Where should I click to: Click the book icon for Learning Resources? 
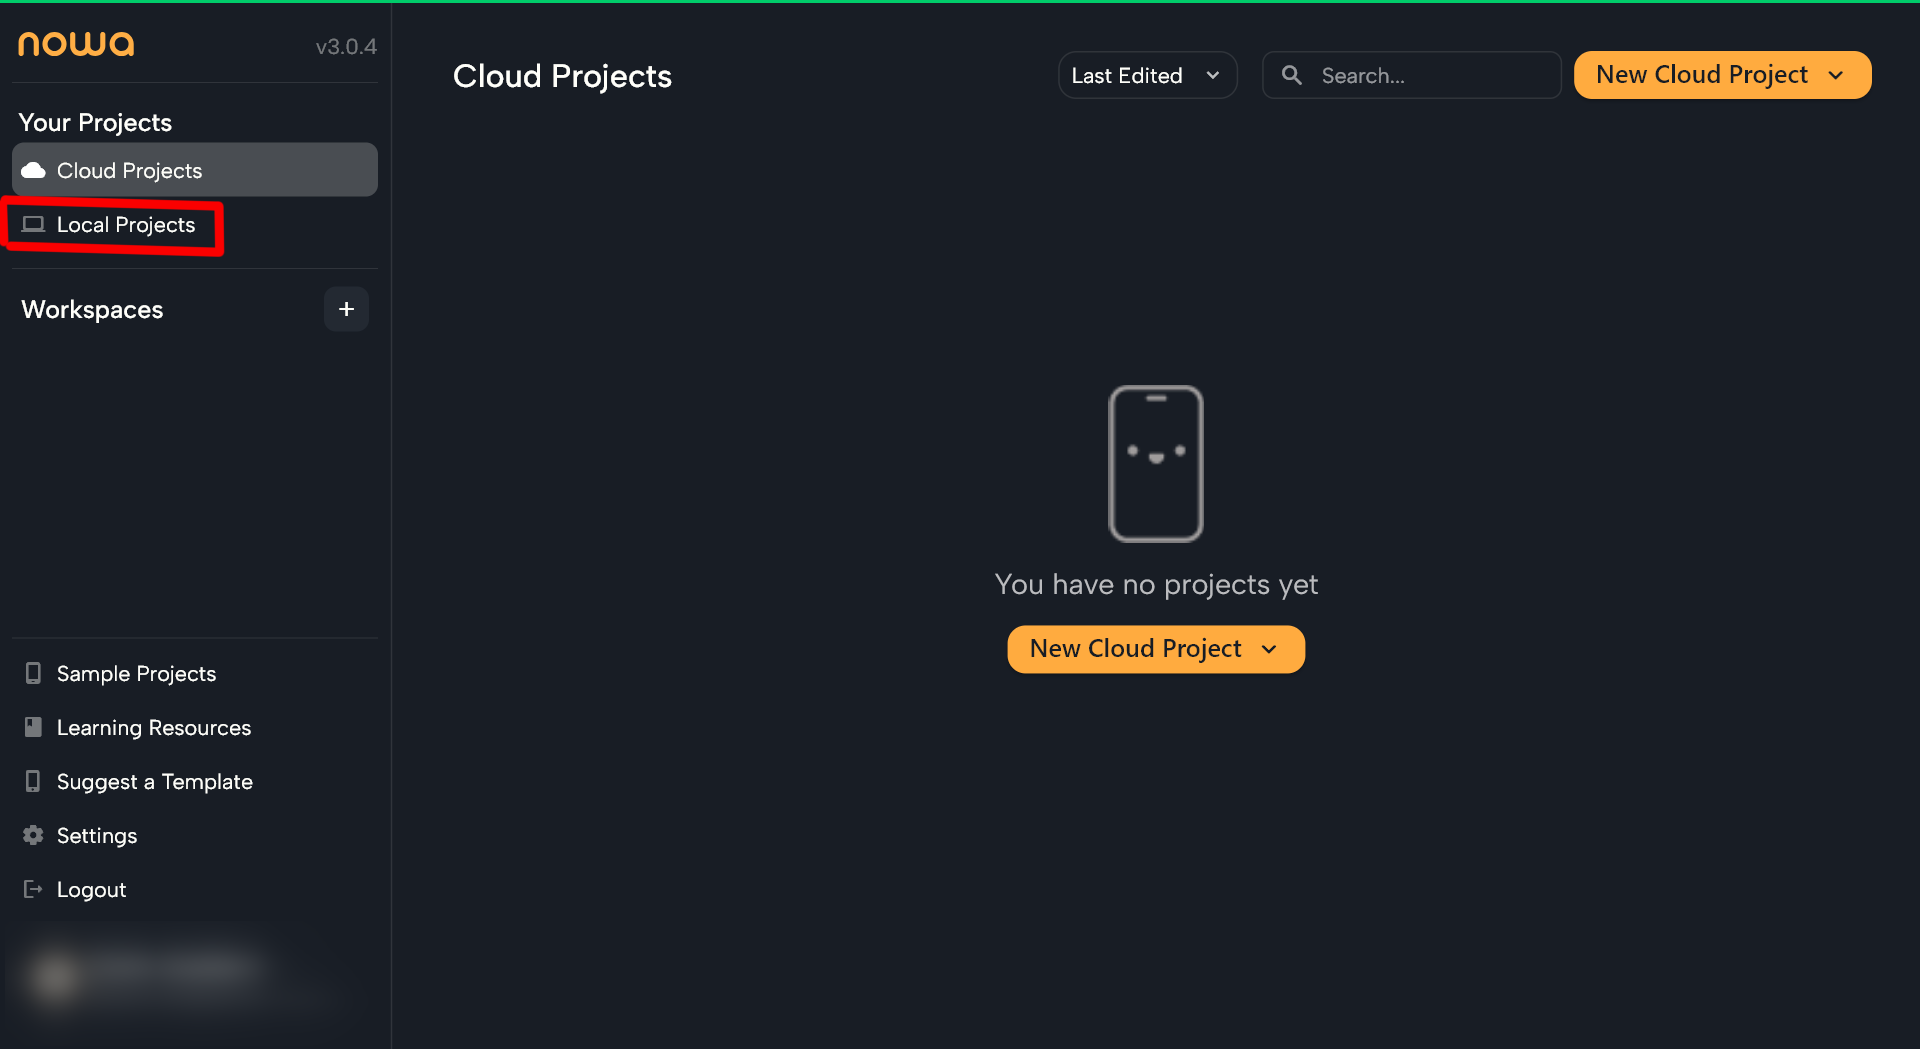[33, 727]
